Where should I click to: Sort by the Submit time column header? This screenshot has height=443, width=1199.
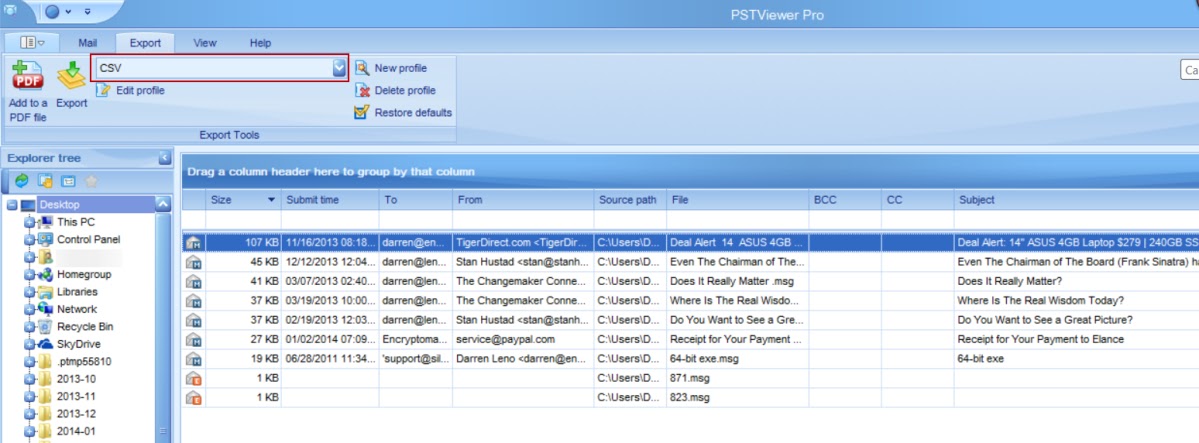coord(330,200)
